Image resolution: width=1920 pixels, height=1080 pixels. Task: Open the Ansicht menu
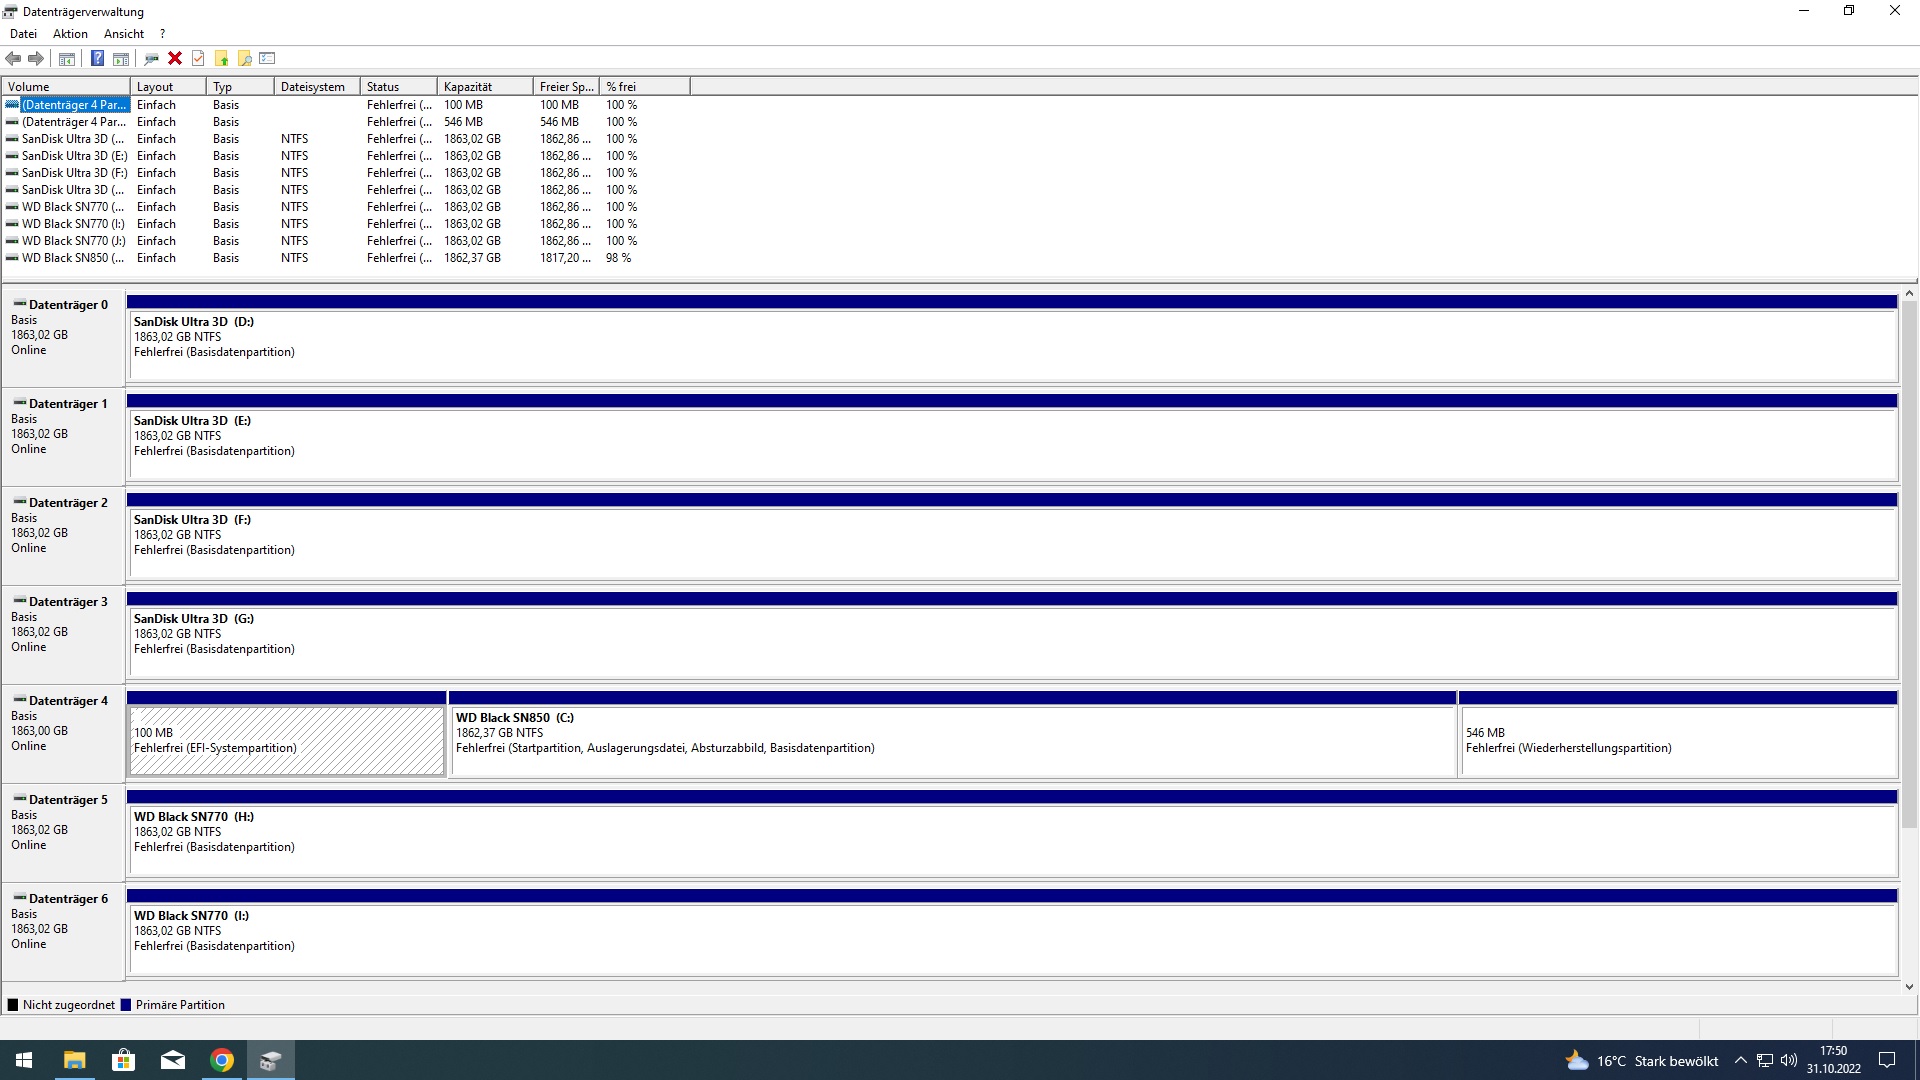point(124,33)
